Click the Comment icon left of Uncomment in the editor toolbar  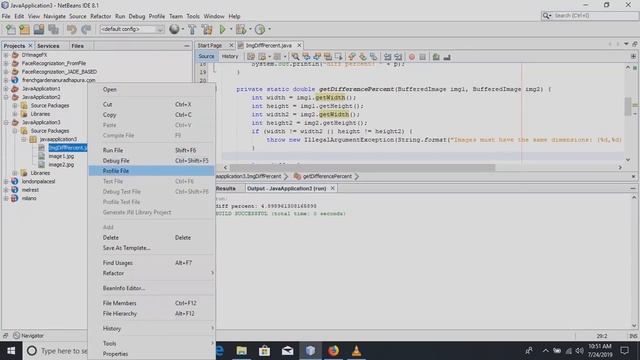436,57
